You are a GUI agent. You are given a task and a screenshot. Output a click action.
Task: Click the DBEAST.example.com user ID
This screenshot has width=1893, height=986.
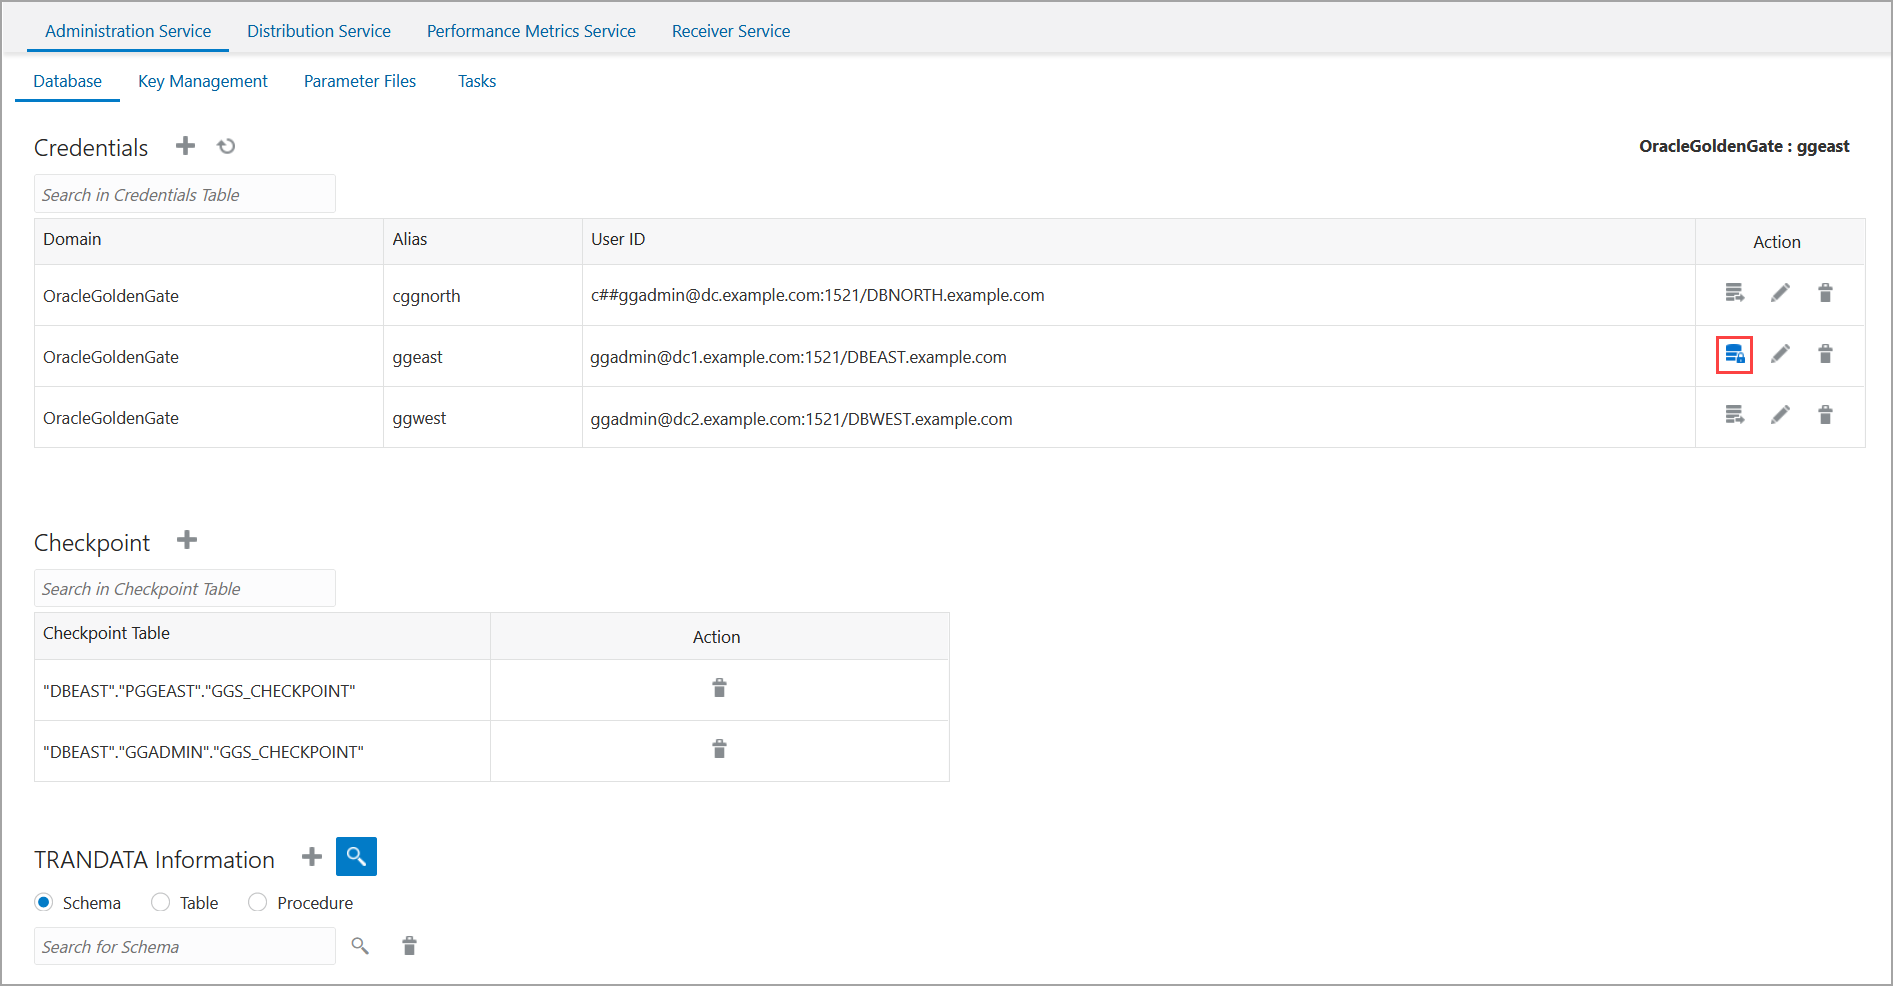[798, 357]
